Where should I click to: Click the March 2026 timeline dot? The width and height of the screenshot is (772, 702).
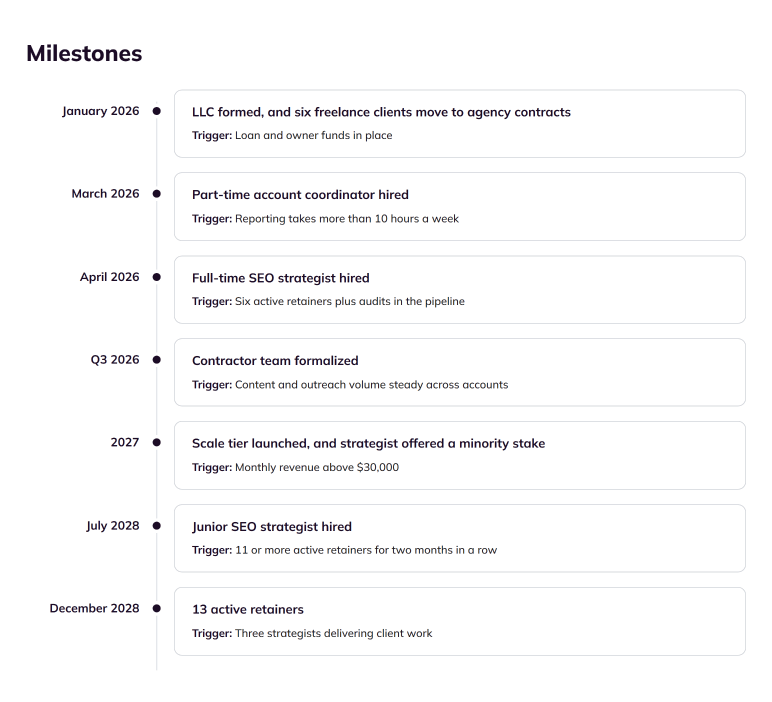pyautogui.click(x=157, y=194)
